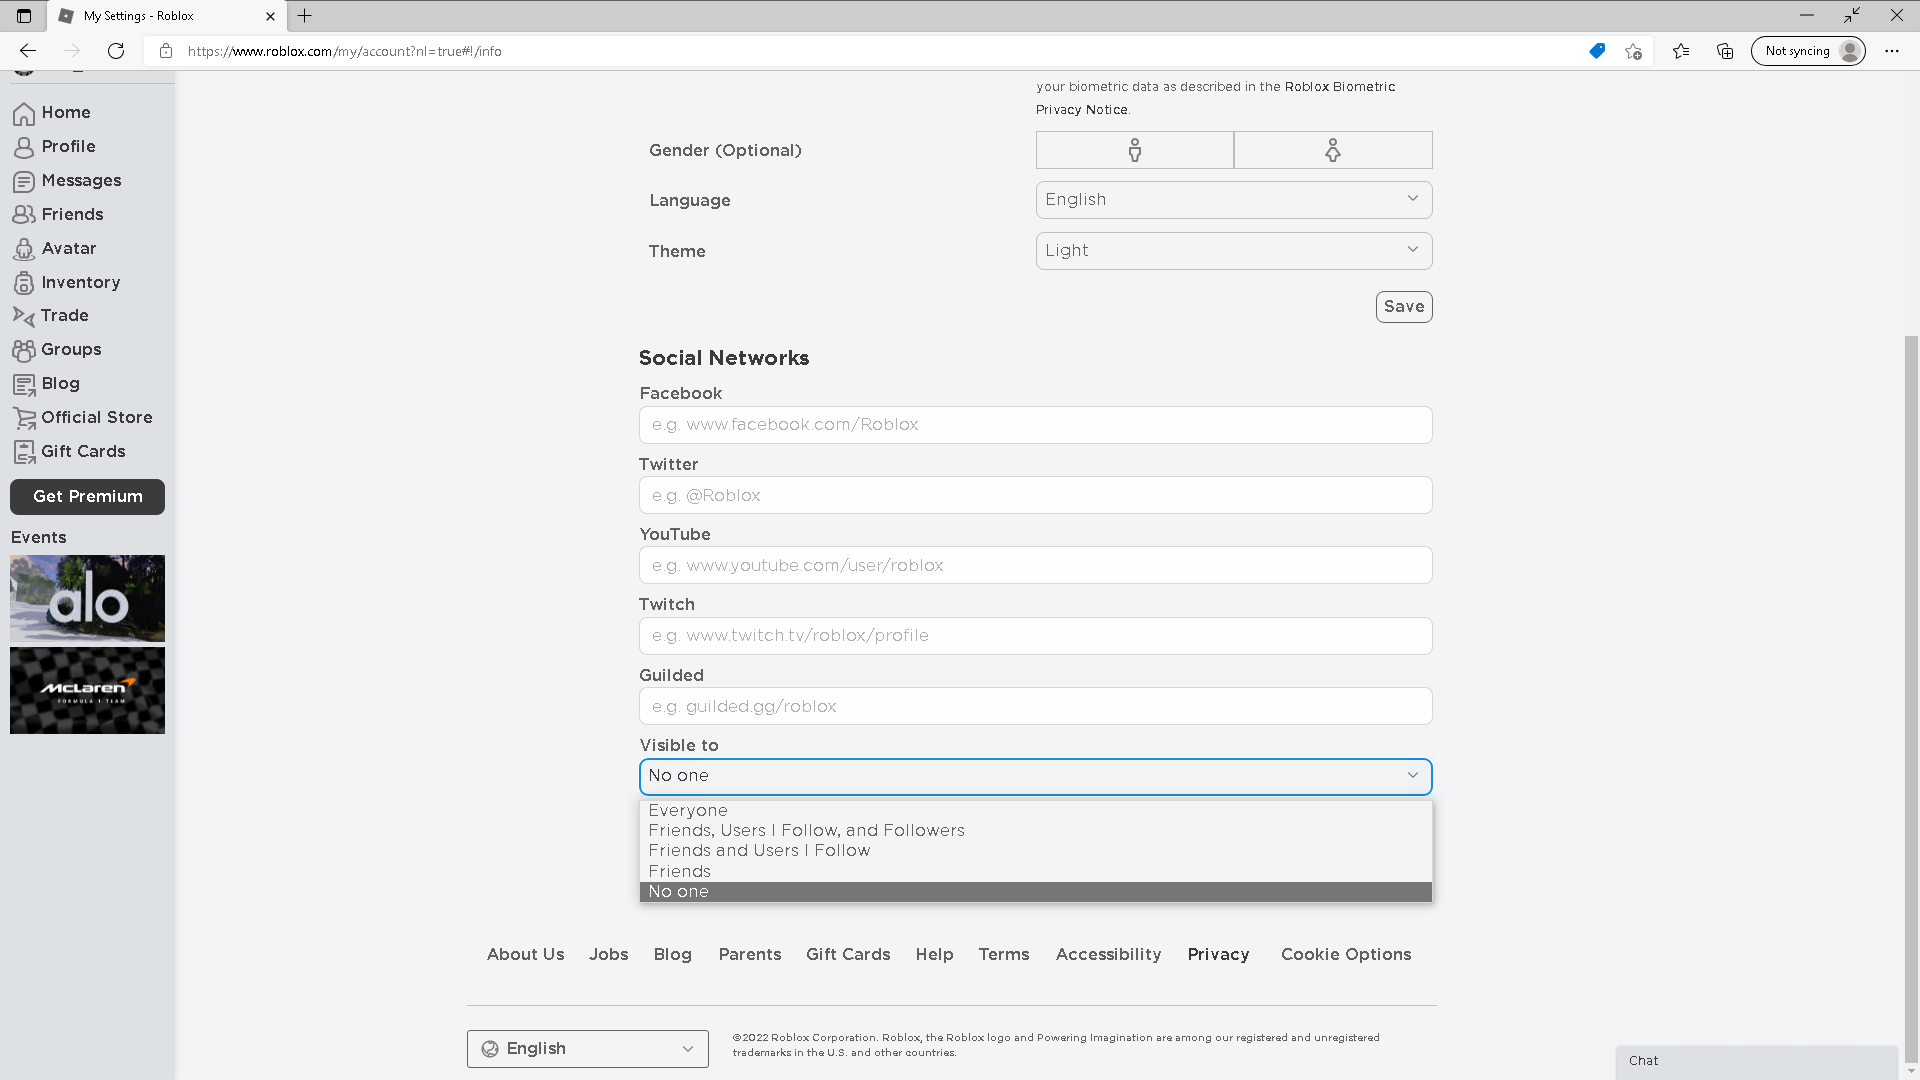Expand the Language dropdown

pyautogui.click(x=1234, y=200)
